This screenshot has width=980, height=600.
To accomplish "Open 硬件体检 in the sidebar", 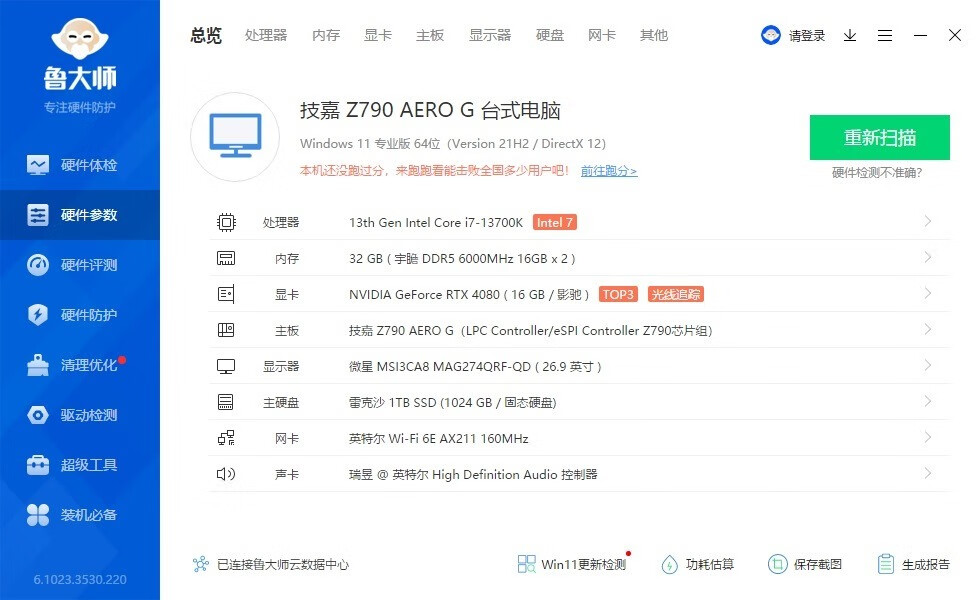I will [80, 165].
